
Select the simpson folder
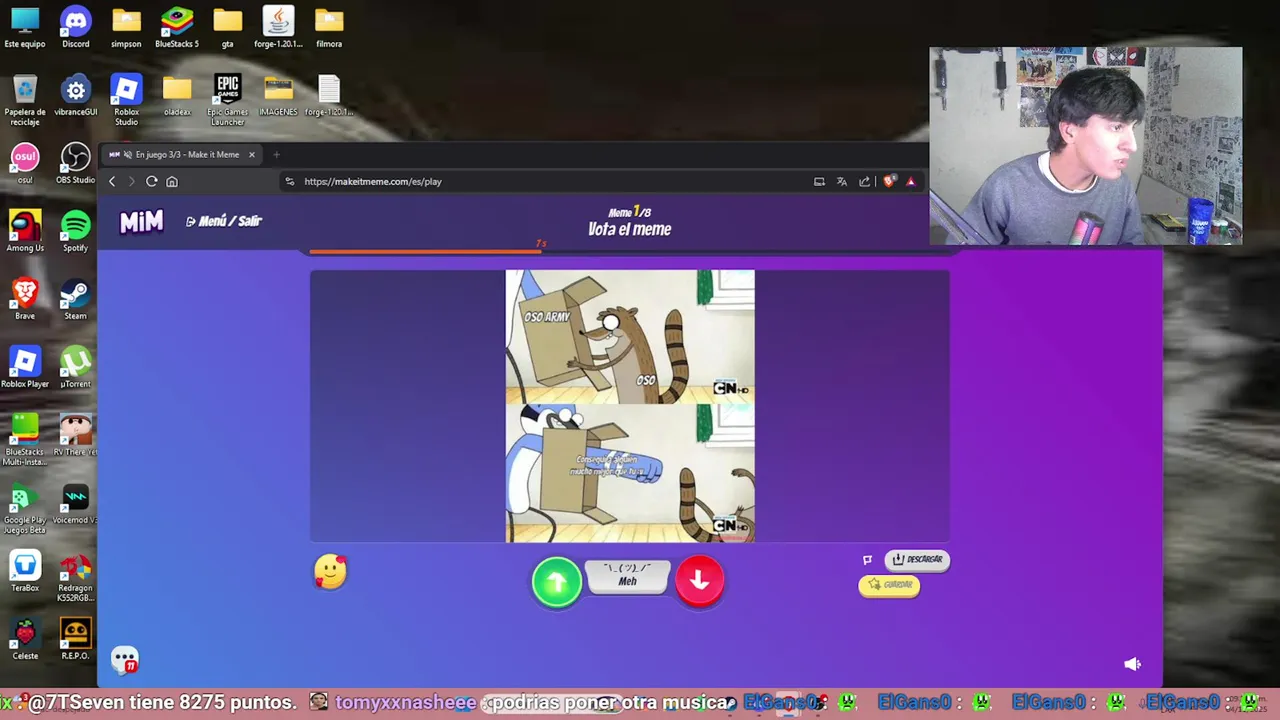coord(126,27)
